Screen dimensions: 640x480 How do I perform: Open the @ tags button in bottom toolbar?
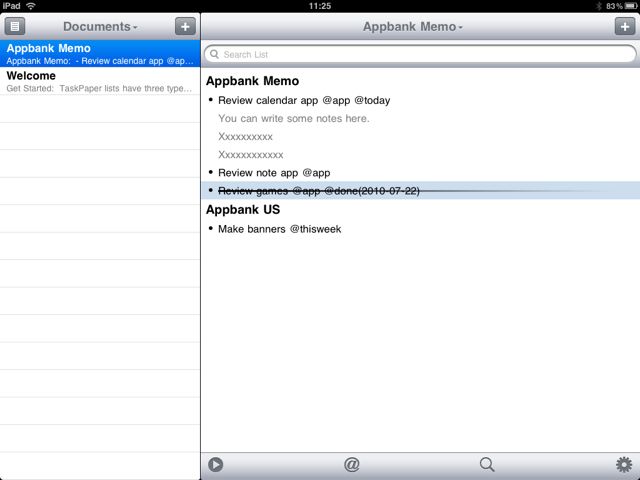coord(351,464)
